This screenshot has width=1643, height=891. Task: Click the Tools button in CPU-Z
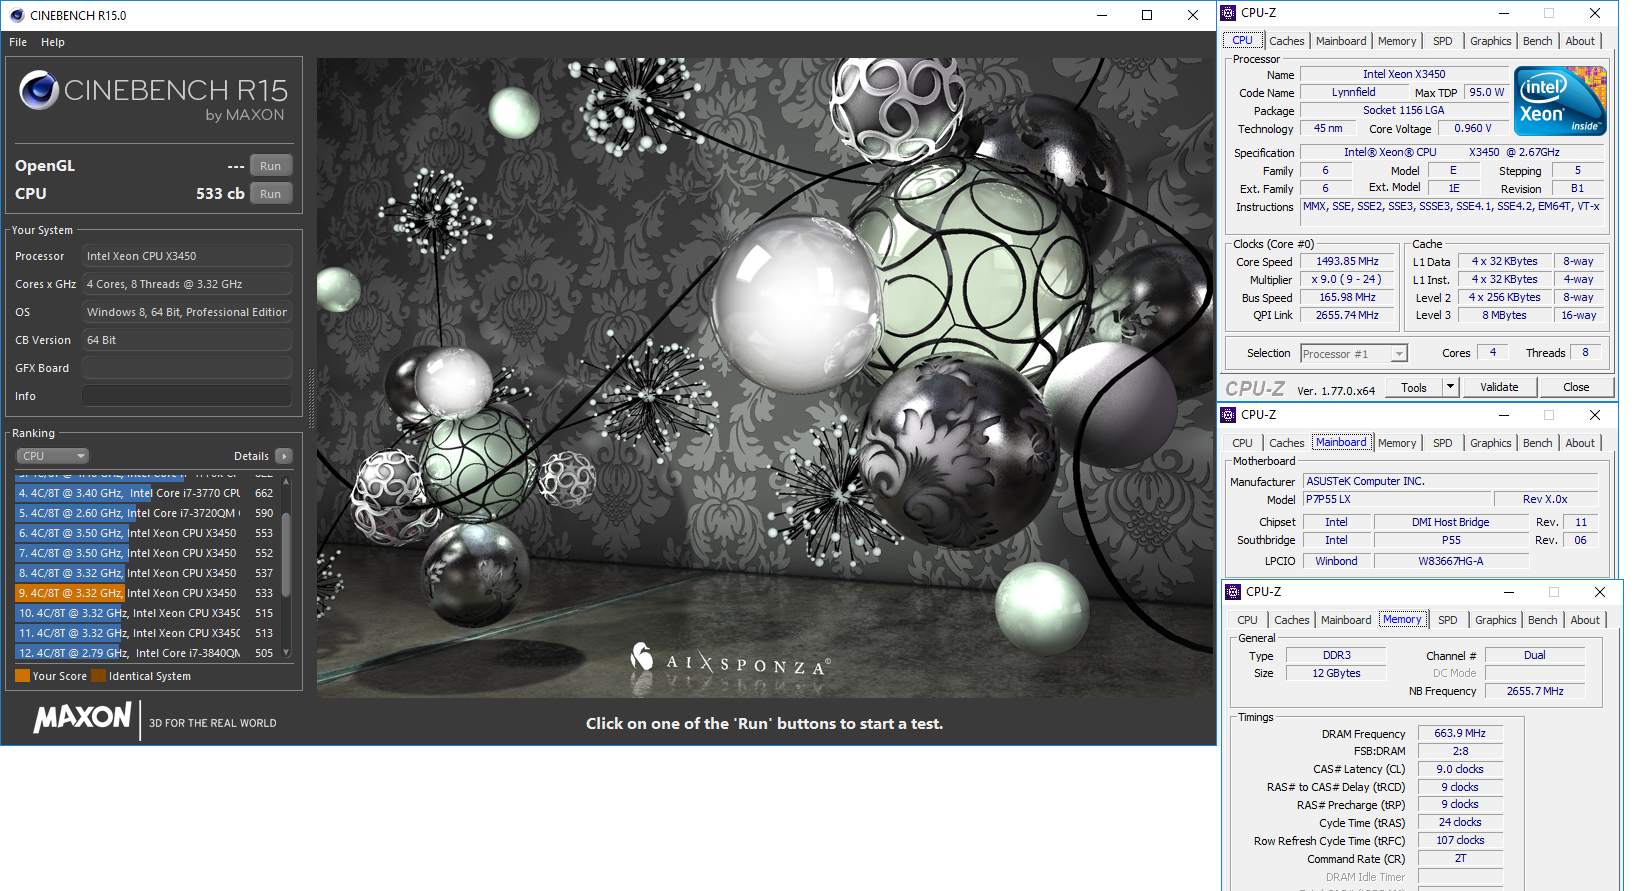coord(1414,387)
